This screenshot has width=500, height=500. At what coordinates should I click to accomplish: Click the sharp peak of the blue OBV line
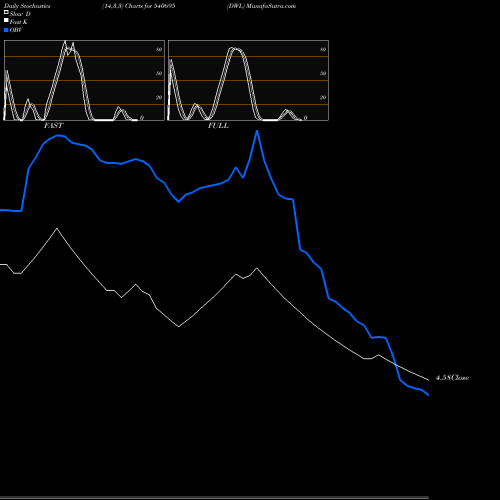click(x=257, y=131)
